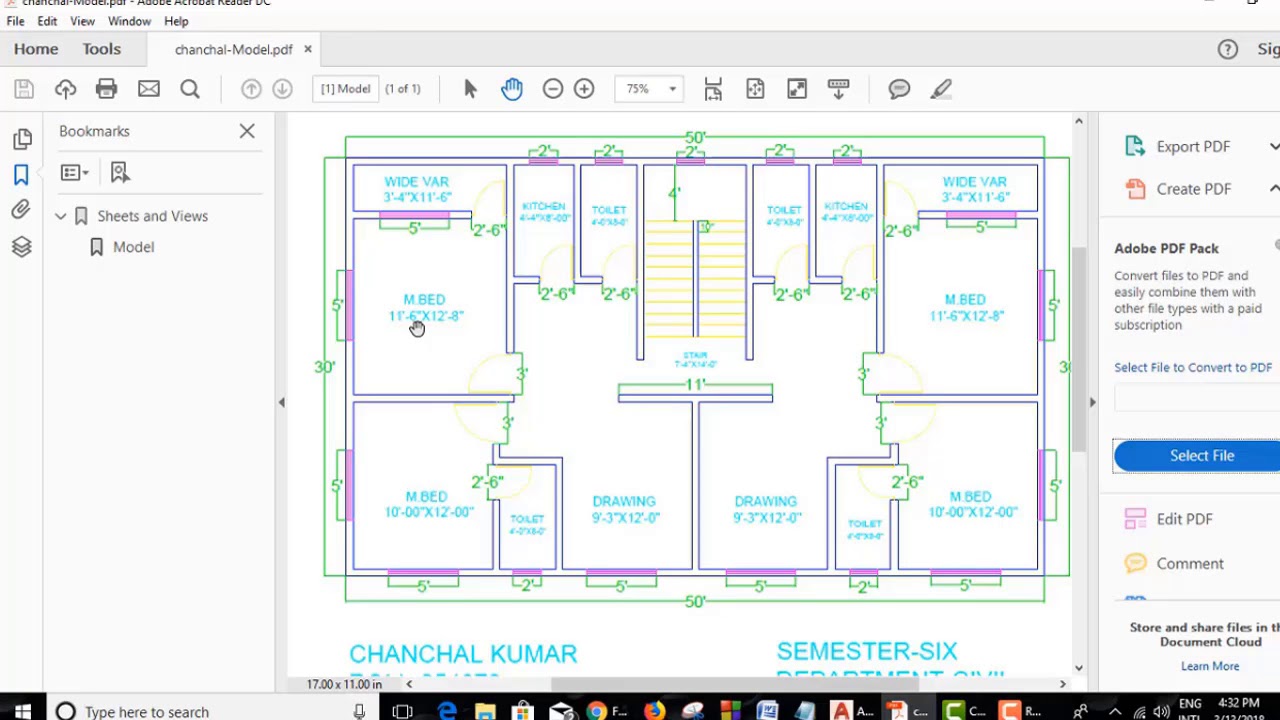Open Export PDF tool

1193,146
